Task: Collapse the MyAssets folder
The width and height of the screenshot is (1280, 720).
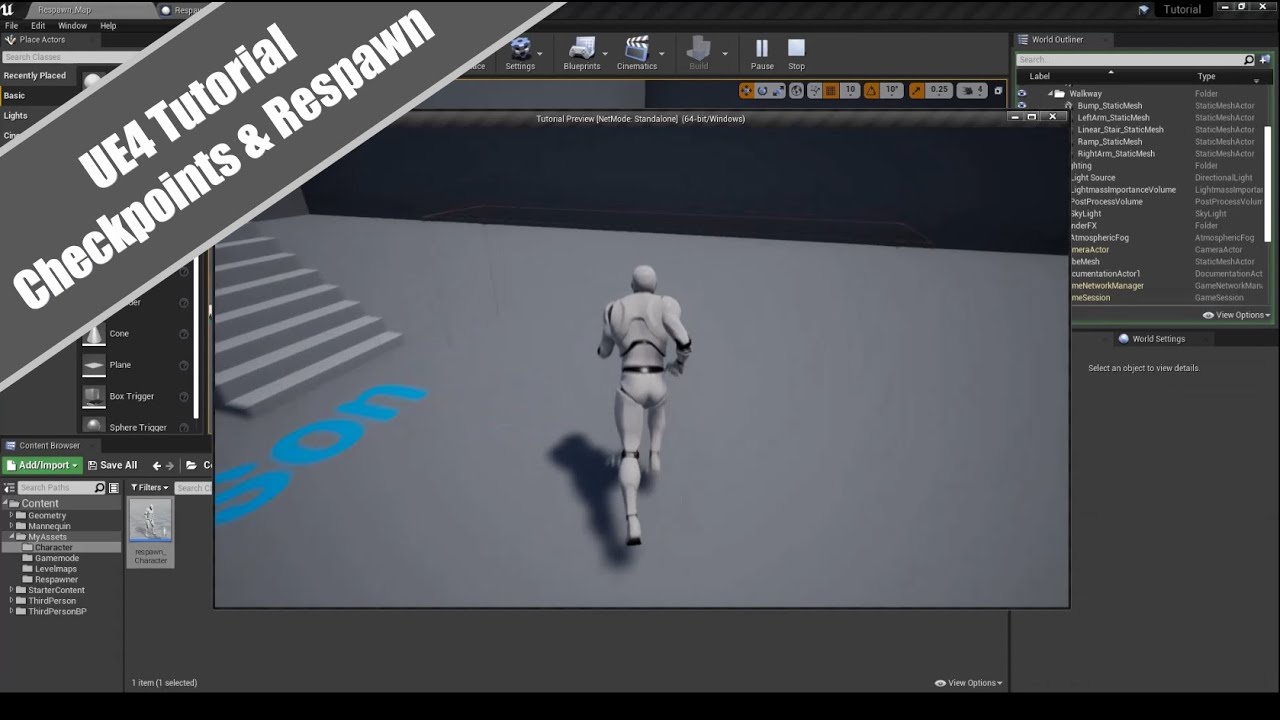Action: tap(11, 537)
